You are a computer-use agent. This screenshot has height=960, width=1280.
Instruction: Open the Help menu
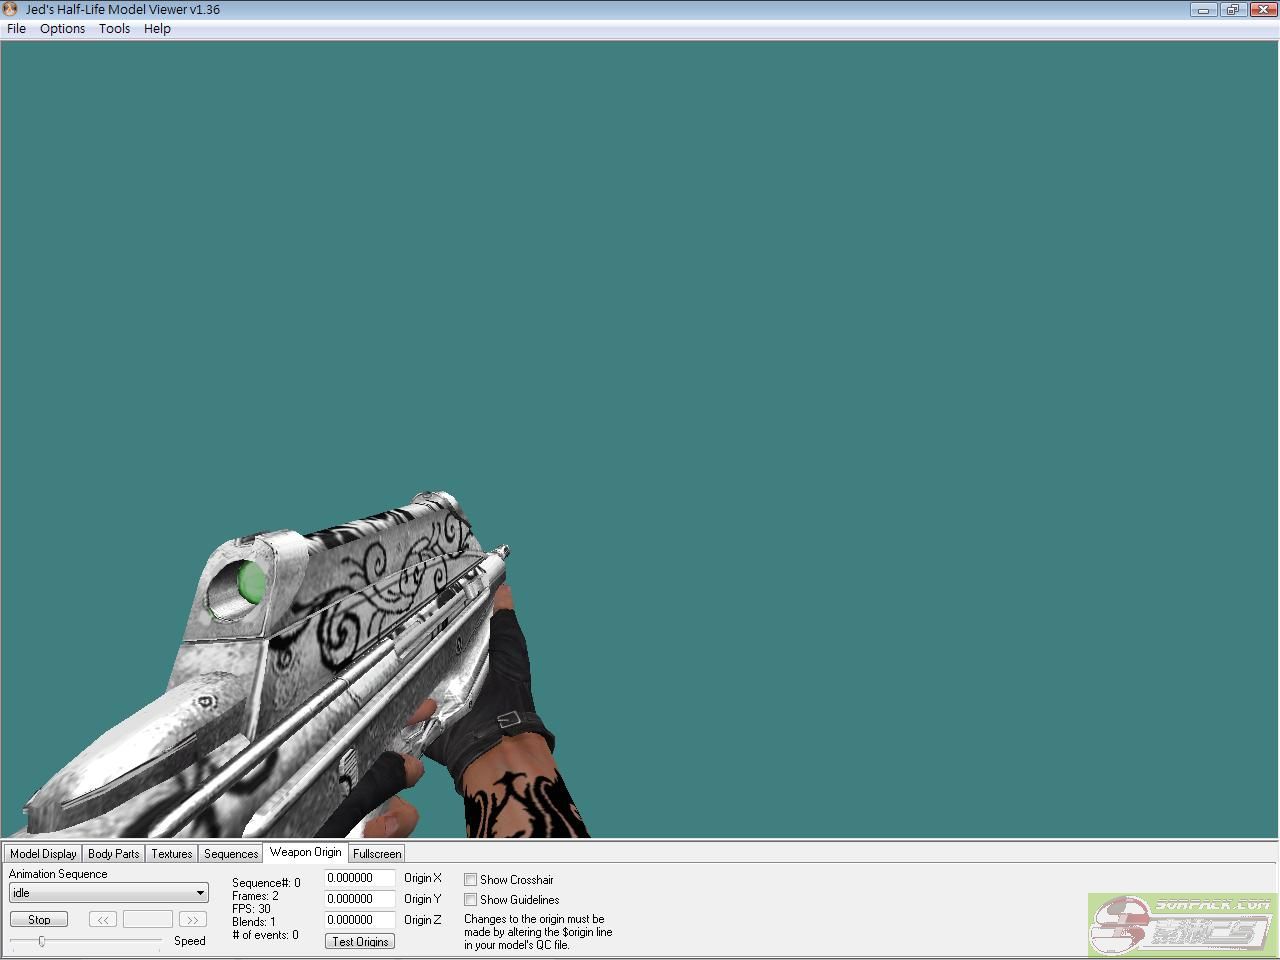click(x=157, y=29)
